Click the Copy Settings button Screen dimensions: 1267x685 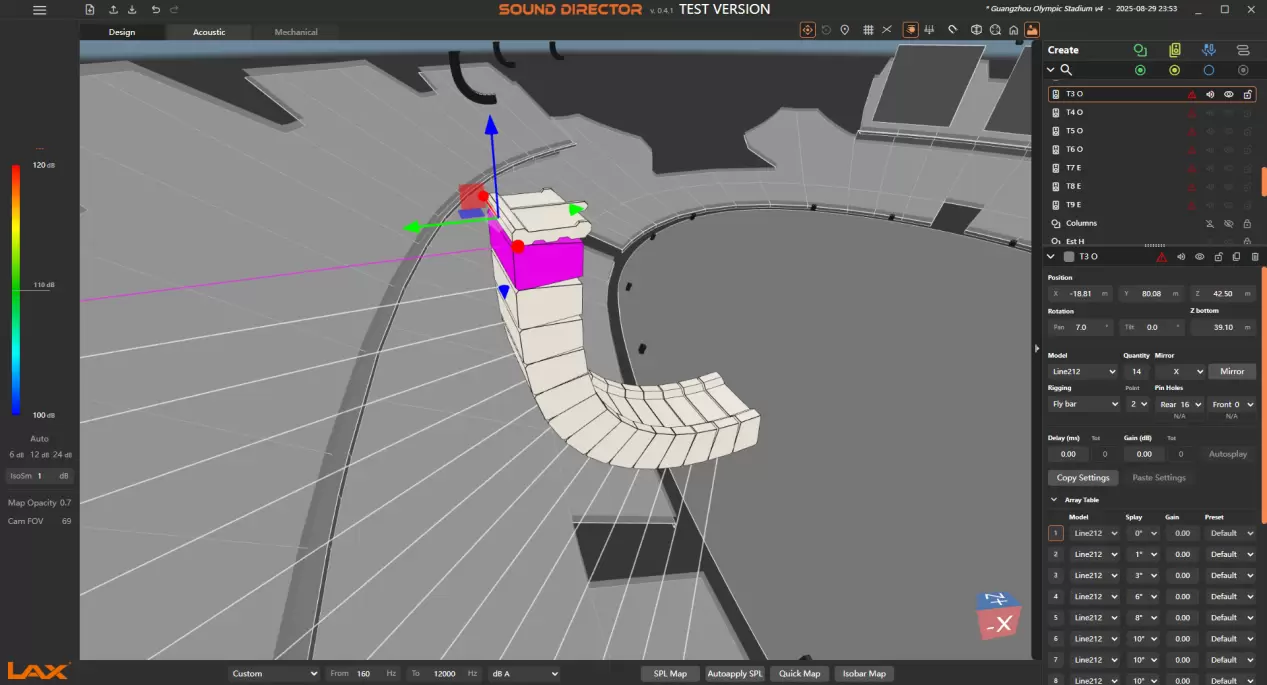1083,478
